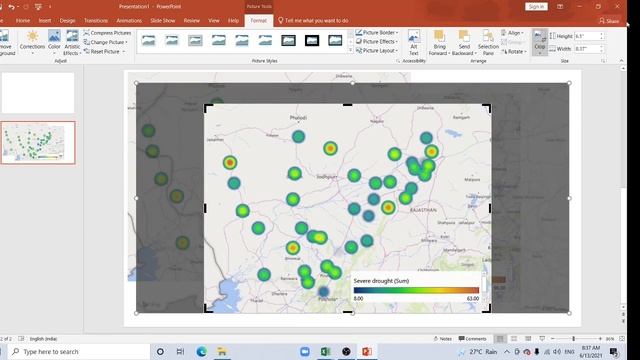Select the first slide thumbnail

(x=38, y=93)
